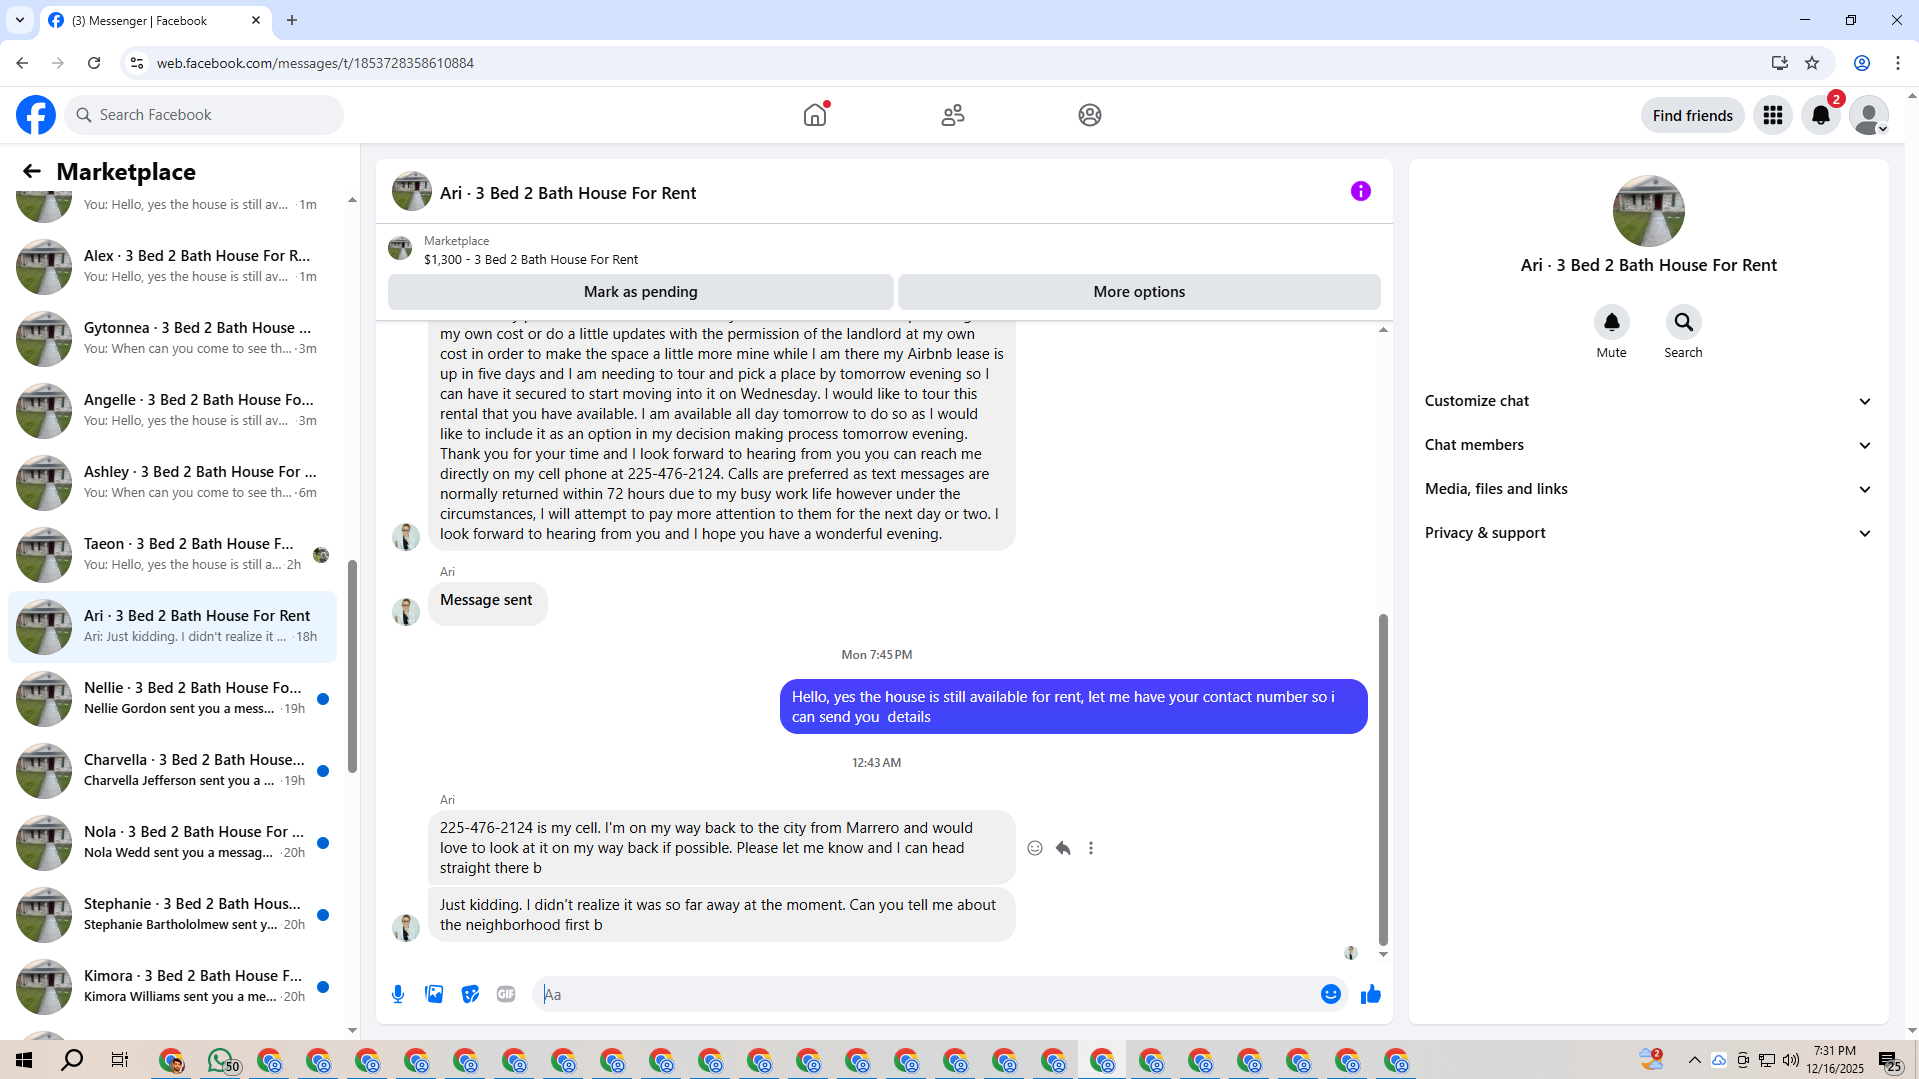Image resolution: width=1919 pixels, height=1079 pixels.
Task: Bookmark this page with the star icon
Action: [1812, 63]
